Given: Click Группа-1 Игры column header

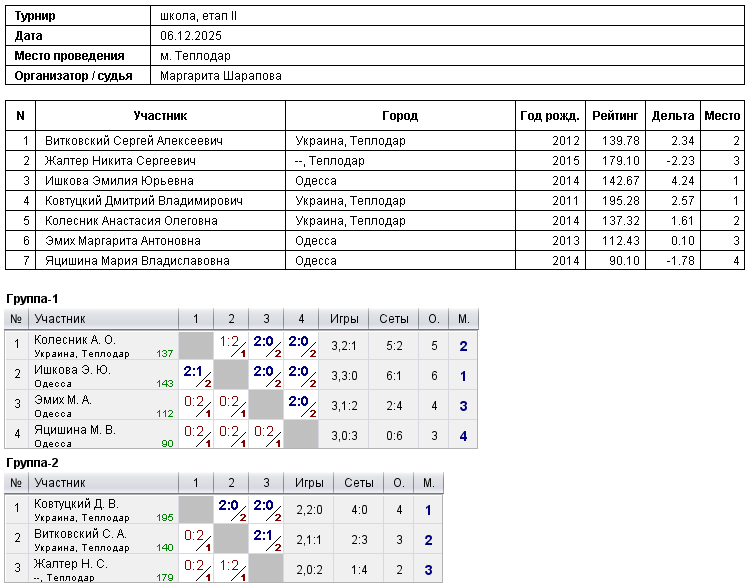Looking at the screenshot, I should click(344, 319).
